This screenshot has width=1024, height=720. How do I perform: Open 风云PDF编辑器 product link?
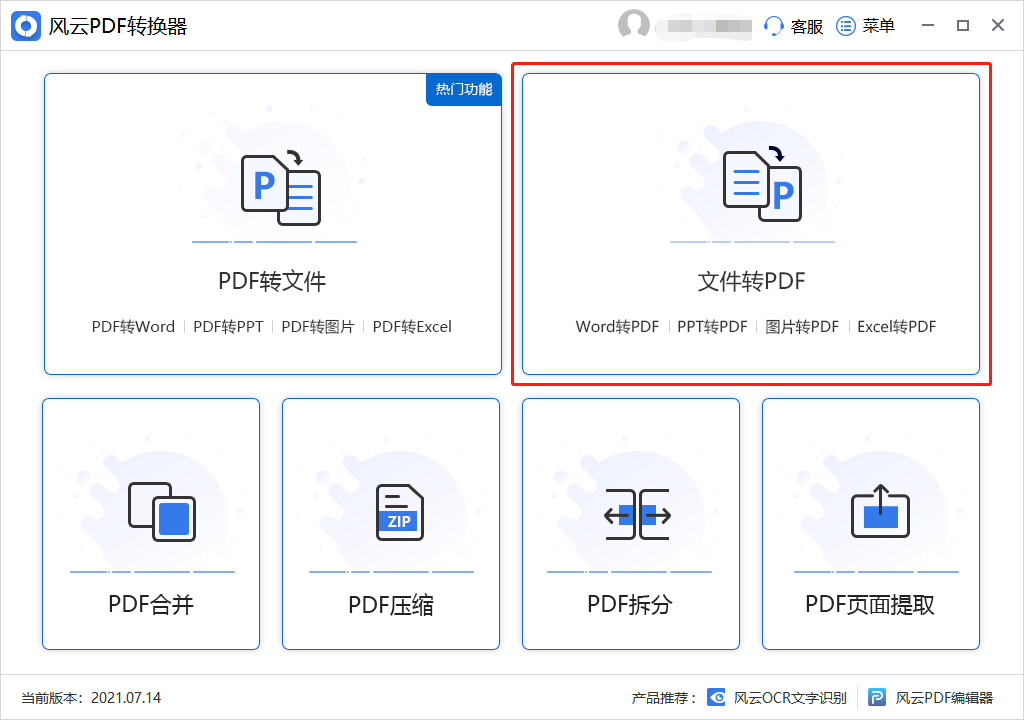944,698
